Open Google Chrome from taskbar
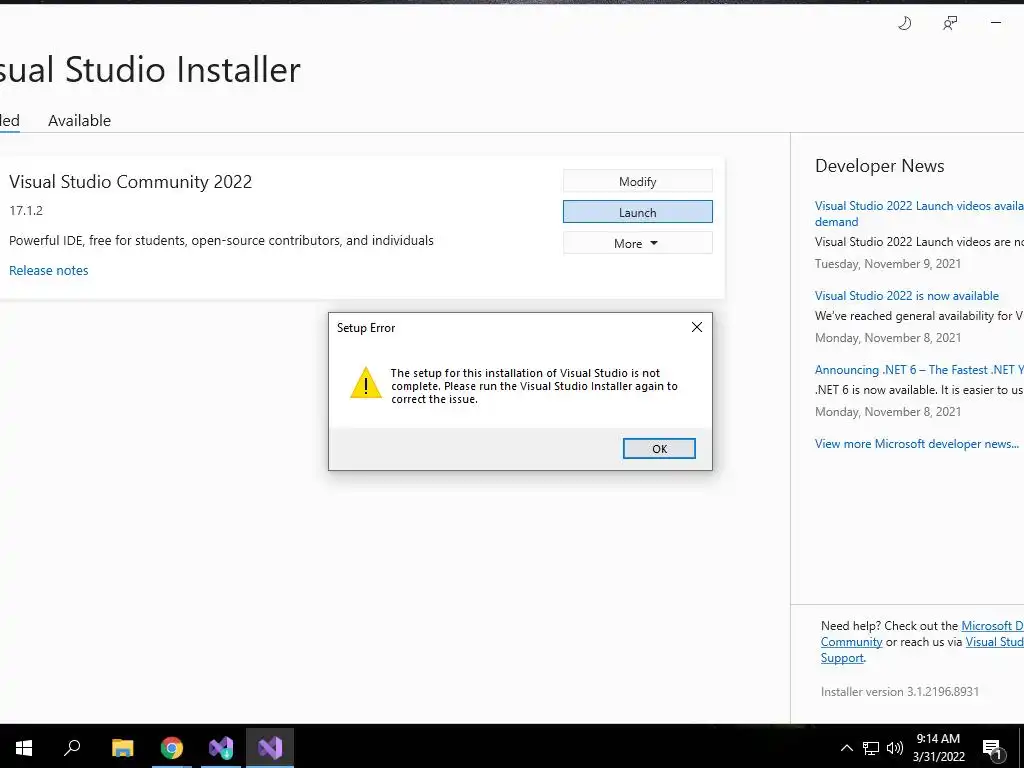The image size is (1024, 768). tap(172, 747)
